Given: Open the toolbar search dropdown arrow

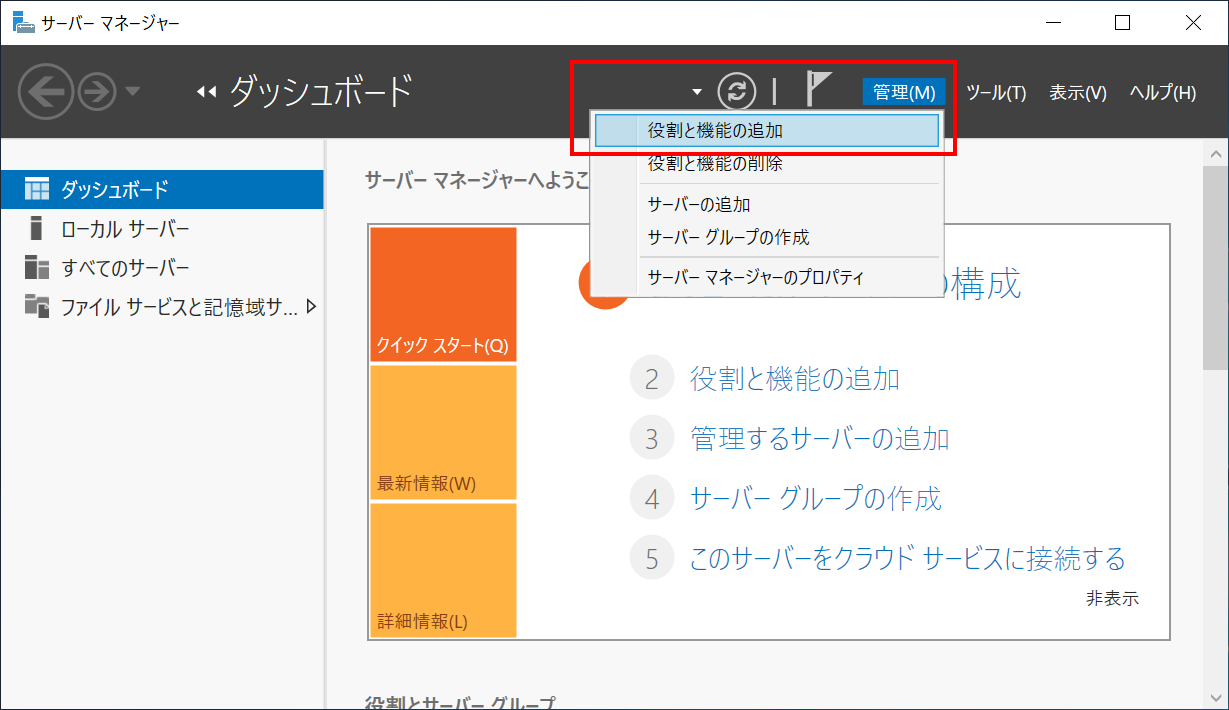Looking at the screenshot, I should [x=697, y=91].
